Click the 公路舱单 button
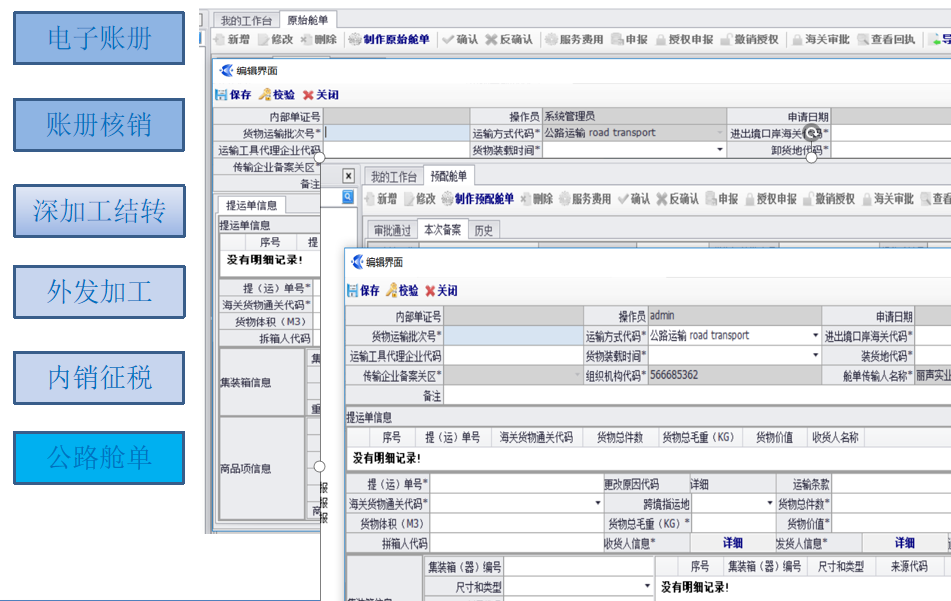This screenshot has width=951, height=601. coord(99,458)
